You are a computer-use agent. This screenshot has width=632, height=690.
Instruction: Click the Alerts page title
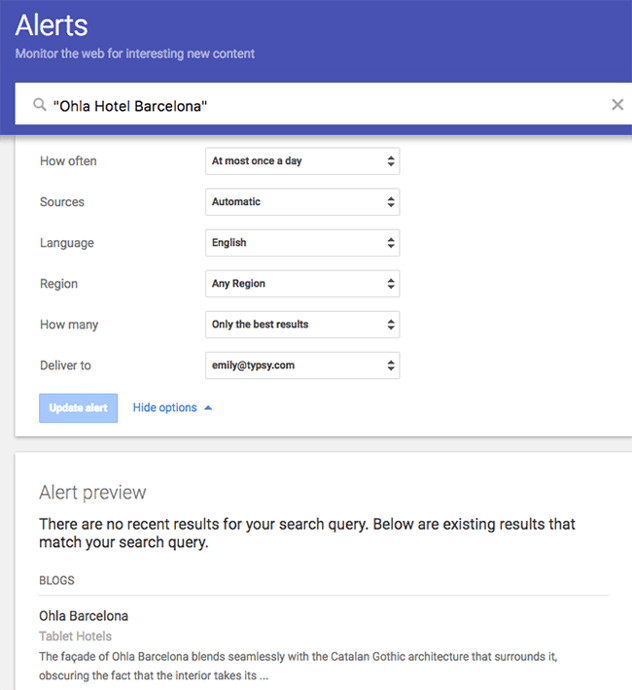point(51,25)
